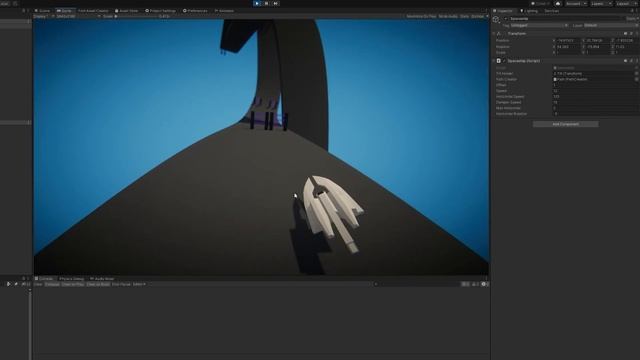
Task: Edit the Rotation Z field
Action: 627,47
